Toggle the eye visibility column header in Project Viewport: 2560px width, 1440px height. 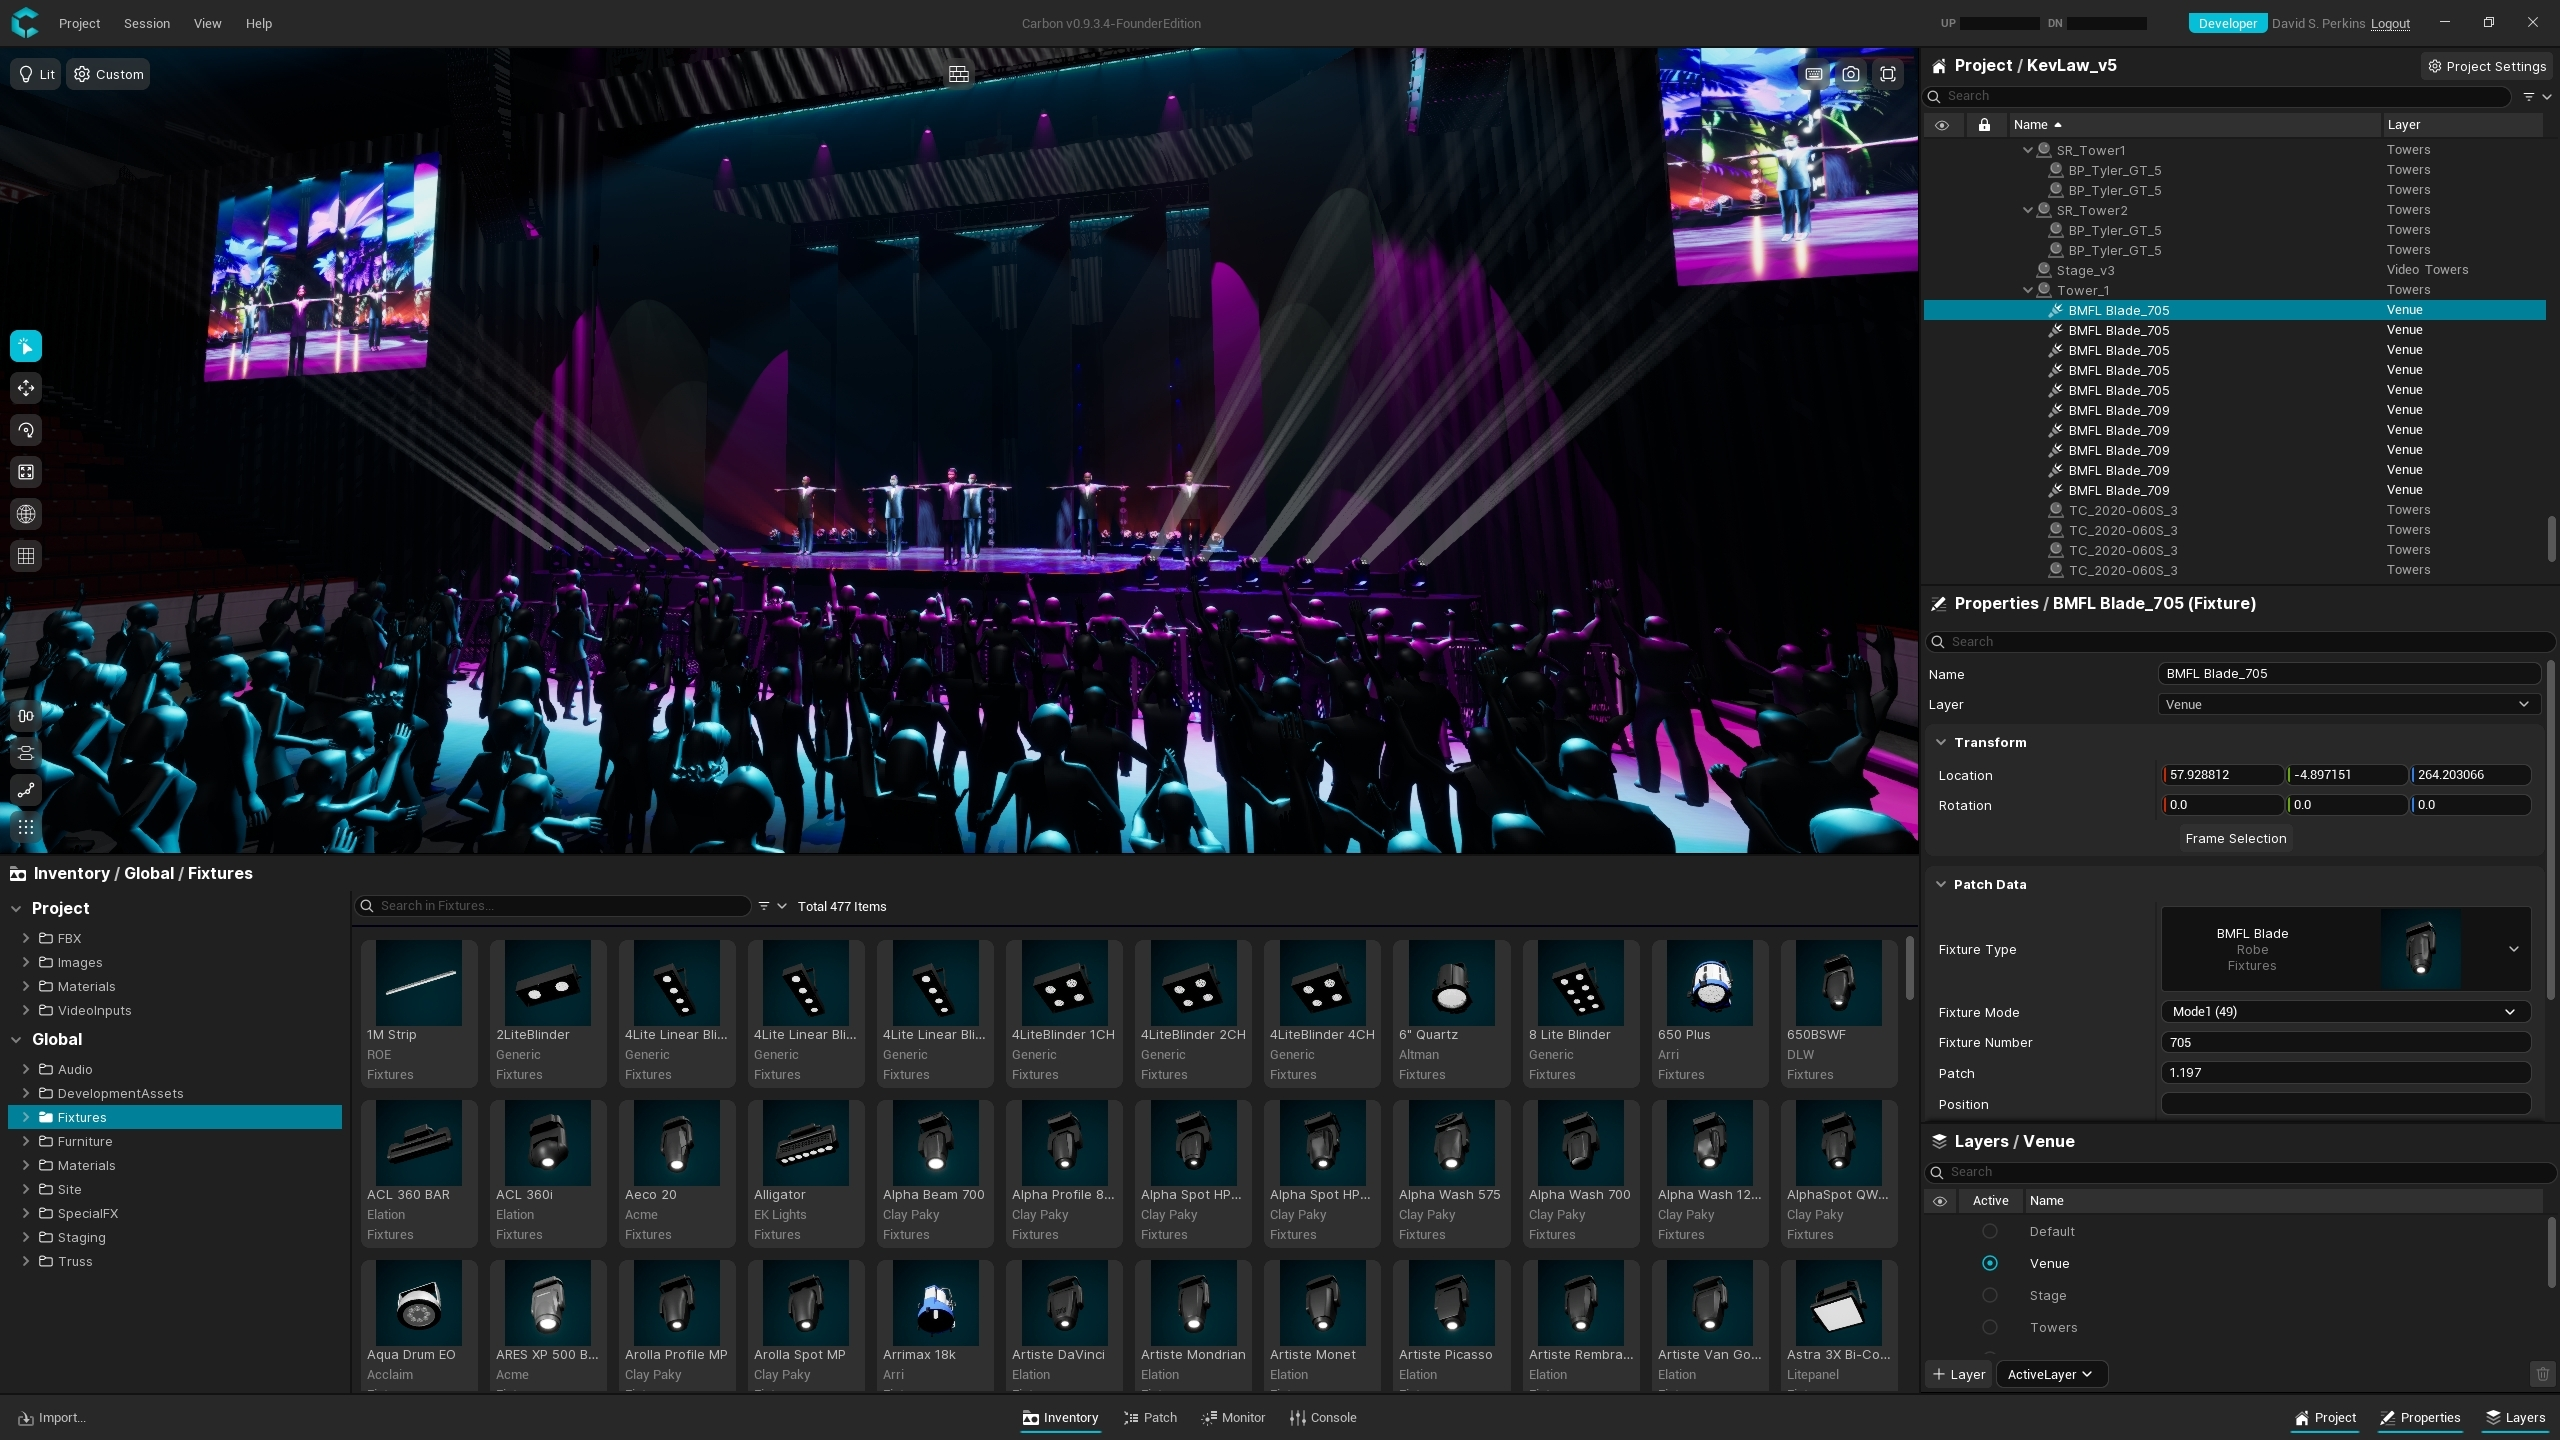(x=1941, y=125)
